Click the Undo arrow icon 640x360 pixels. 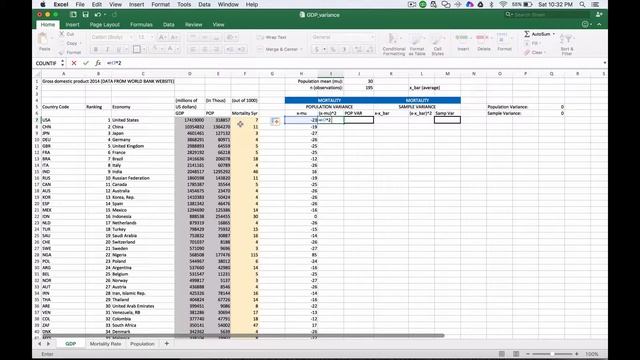pos(98,15)
